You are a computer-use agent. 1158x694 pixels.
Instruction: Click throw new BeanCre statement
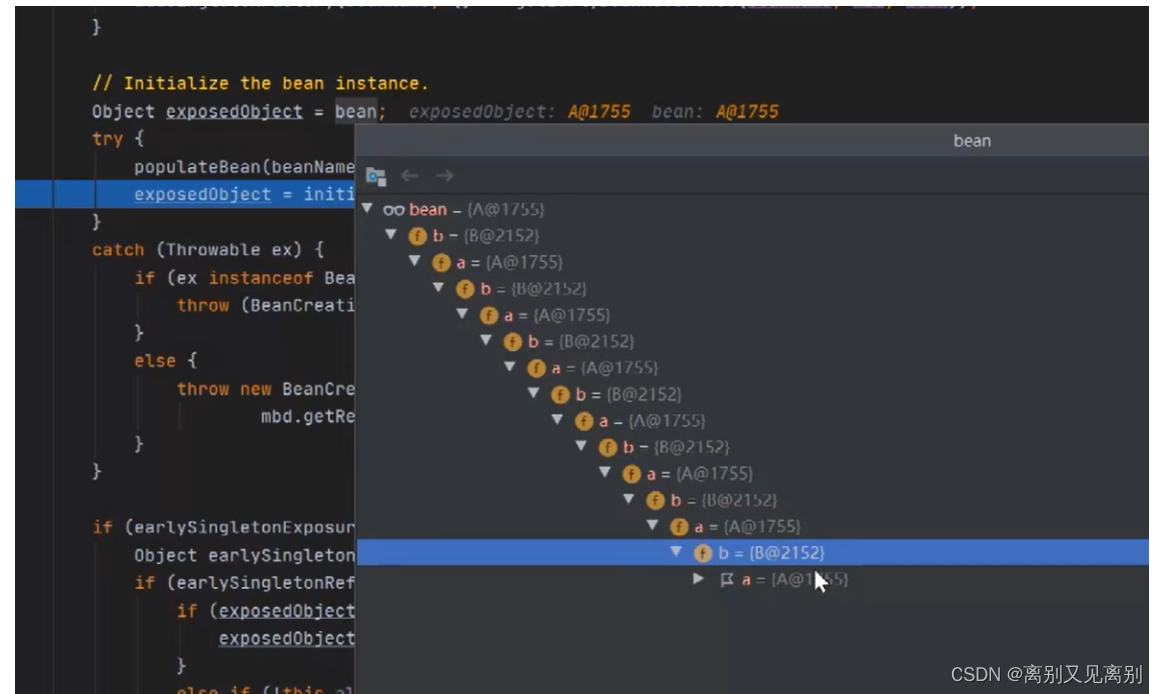265,389
